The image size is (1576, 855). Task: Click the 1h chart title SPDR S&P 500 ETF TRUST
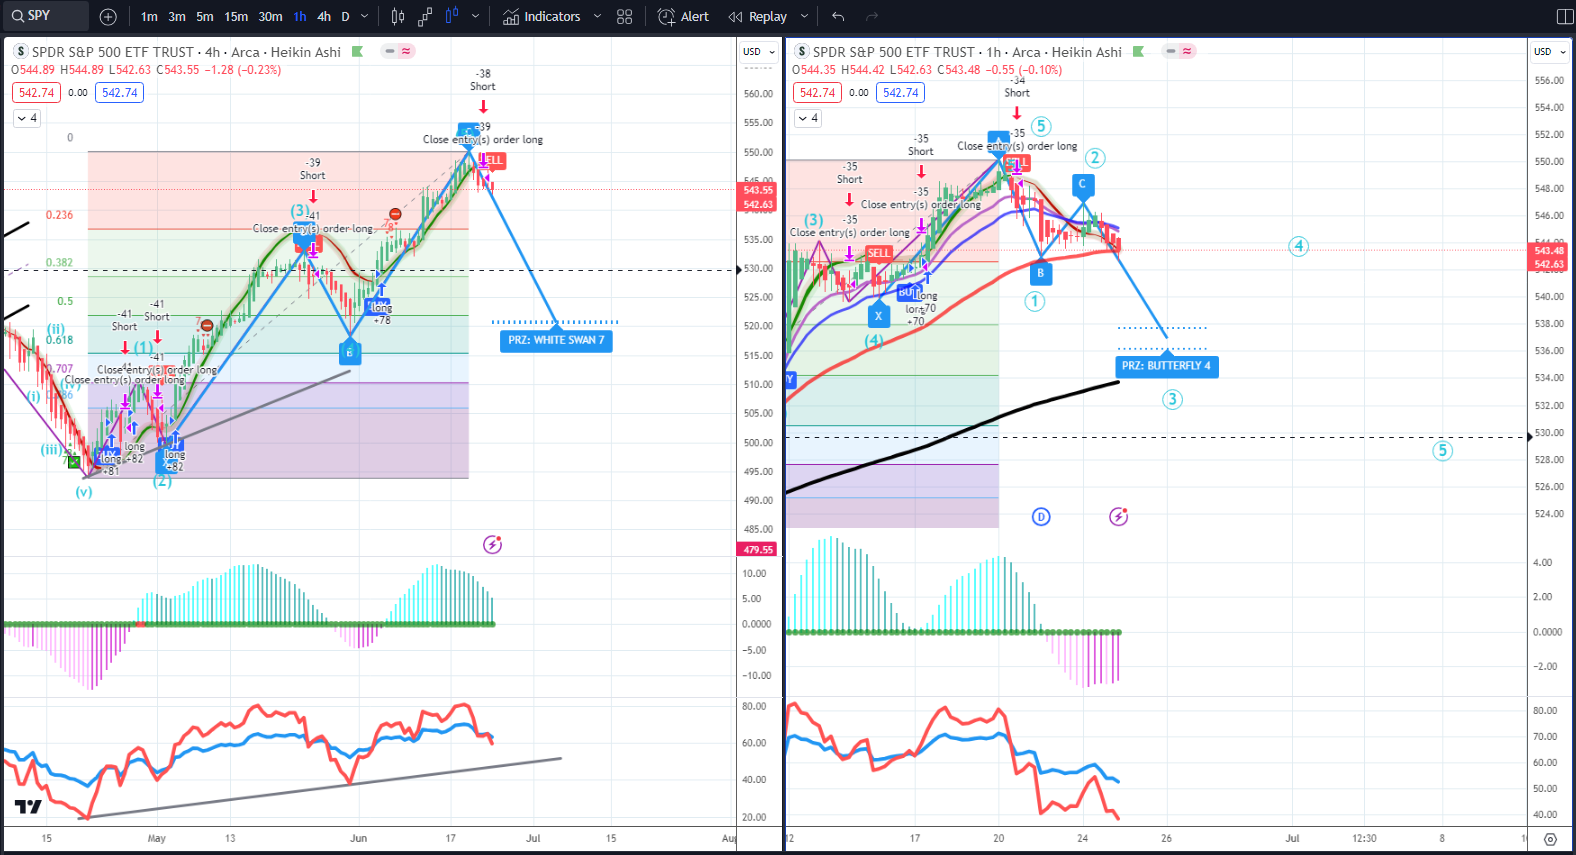pos(894,52)
